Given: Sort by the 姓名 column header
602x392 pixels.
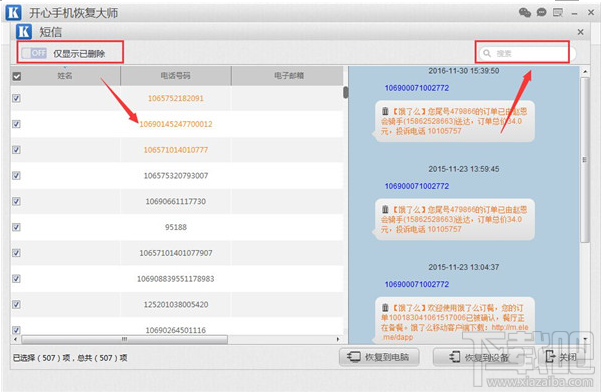Looking at the screenshot, I should point(65,76).
